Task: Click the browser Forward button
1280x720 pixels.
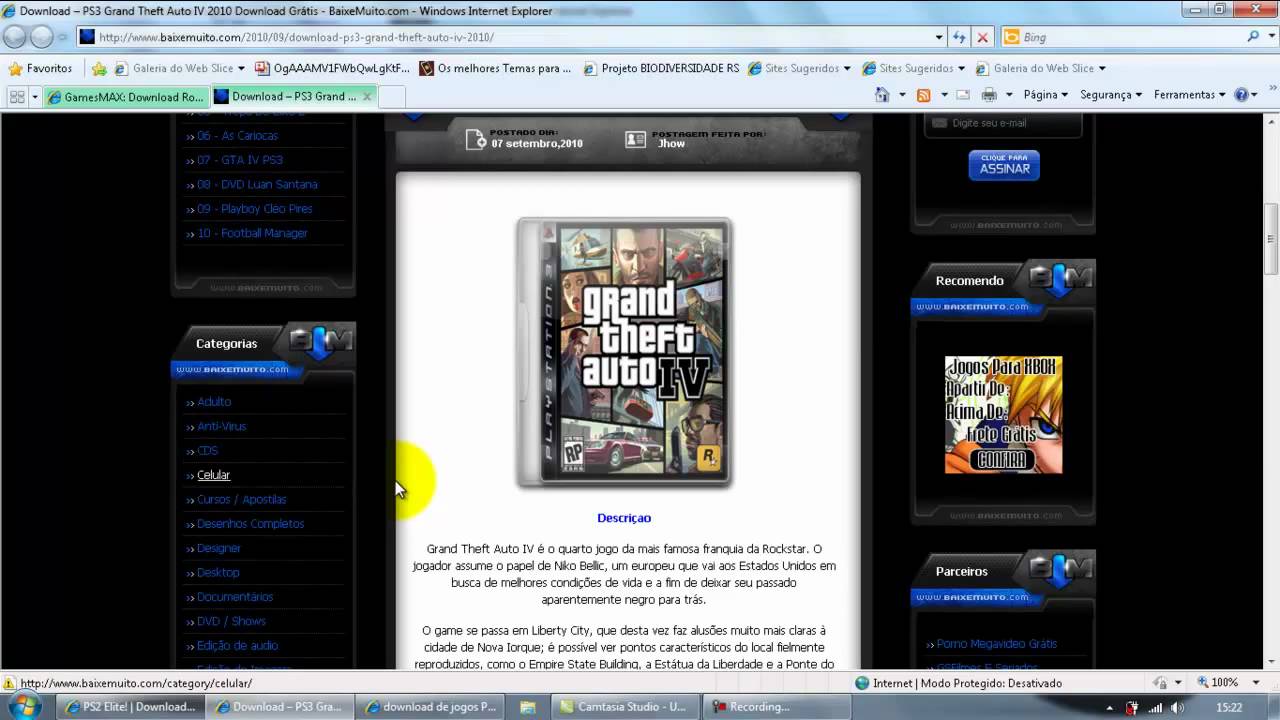Action: 41,37
